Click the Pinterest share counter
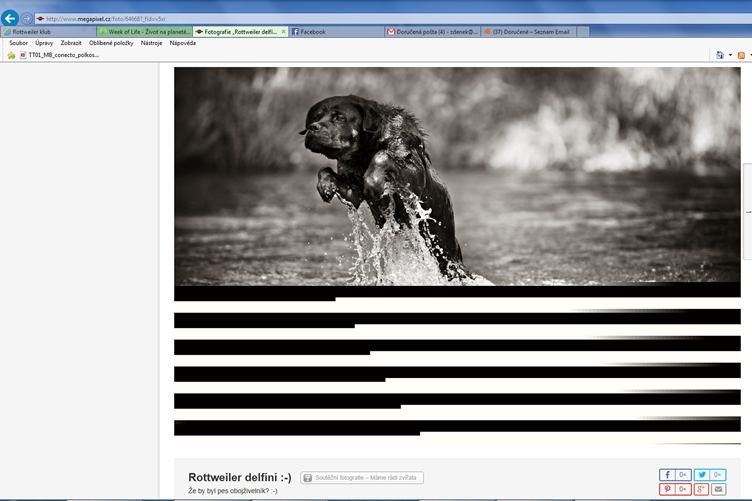 (683, 489)
